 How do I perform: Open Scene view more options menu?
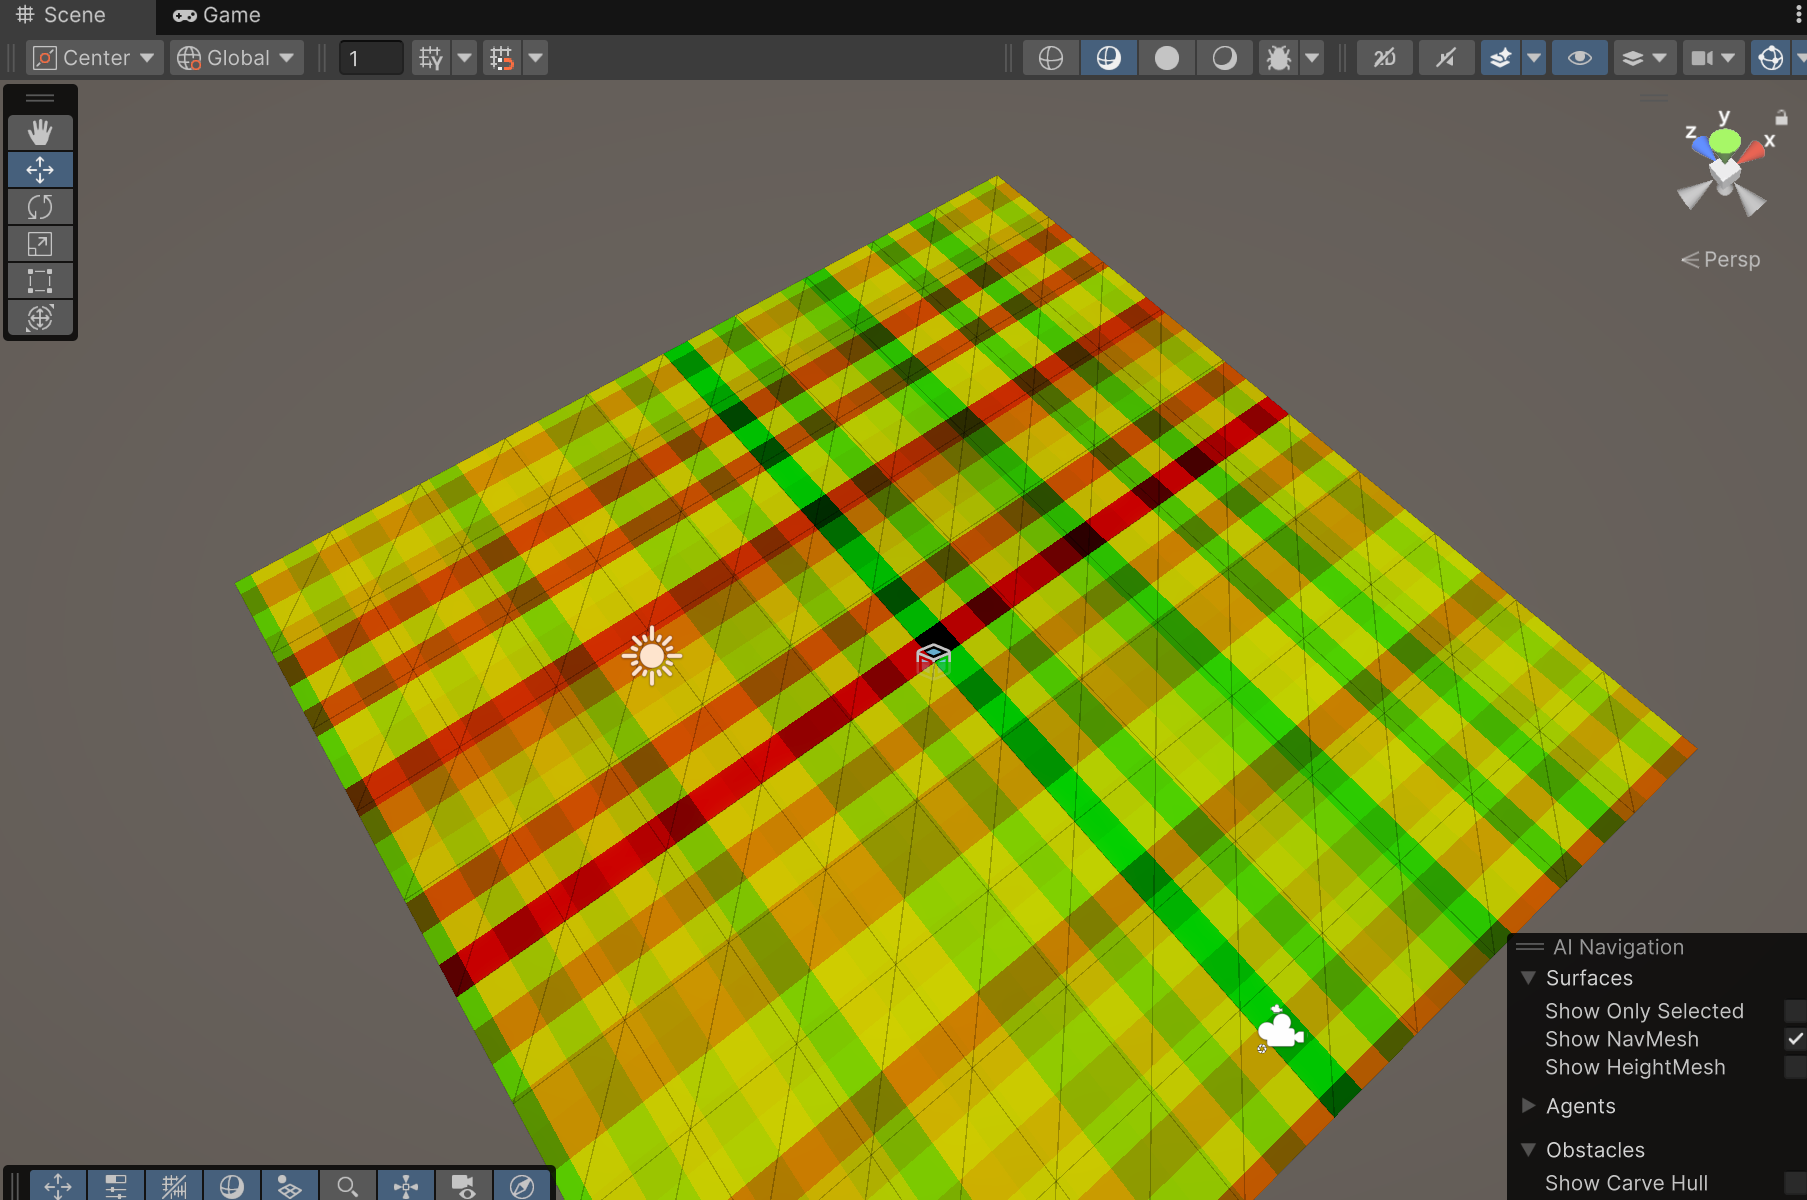[1798, 15]
